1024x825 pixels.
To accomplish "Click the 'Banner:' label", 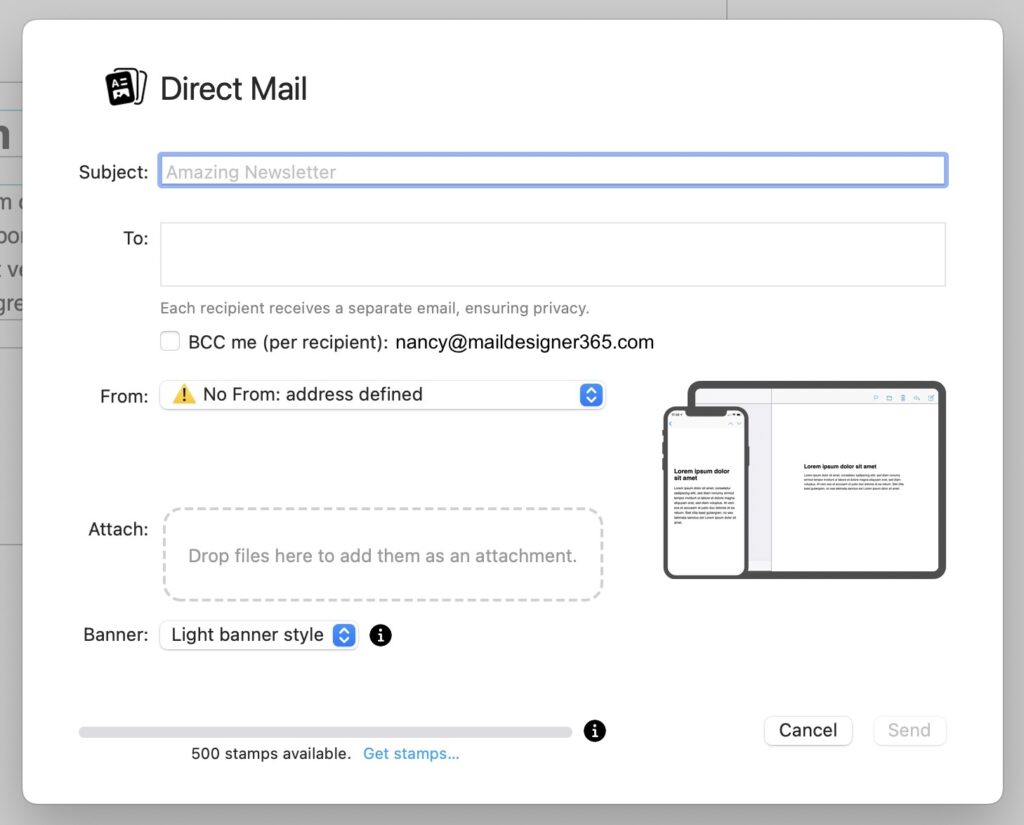I will 116,635.
